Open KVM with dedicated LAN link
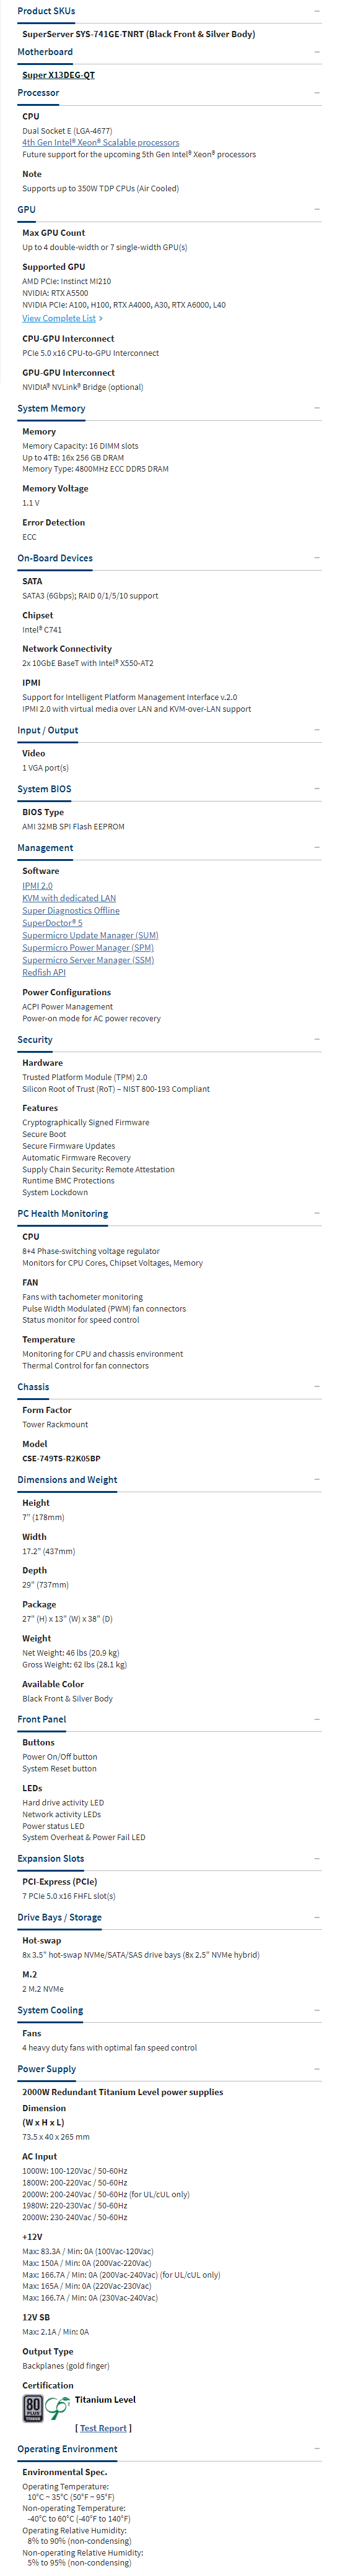The image size is (340, 2576). (x=69, y=898)
